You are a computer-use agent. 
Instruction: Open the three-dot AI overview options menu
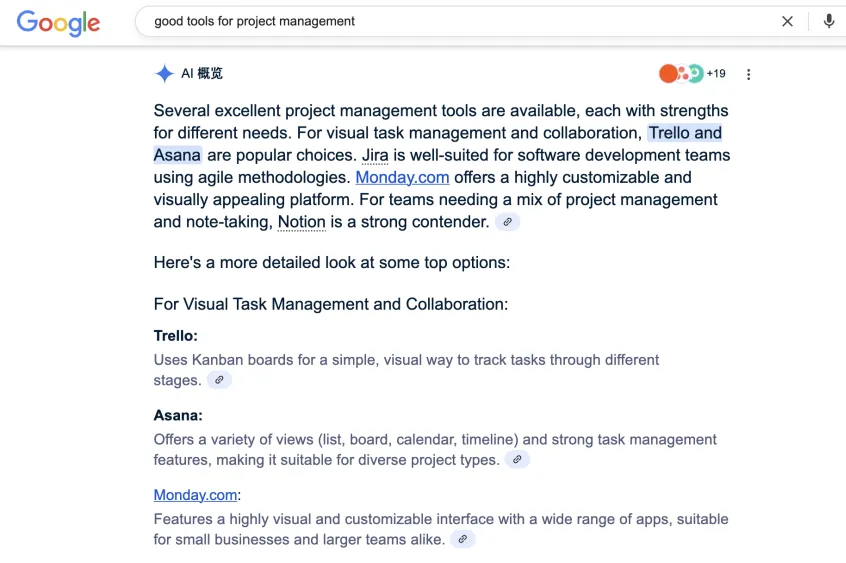pos(748,74)
